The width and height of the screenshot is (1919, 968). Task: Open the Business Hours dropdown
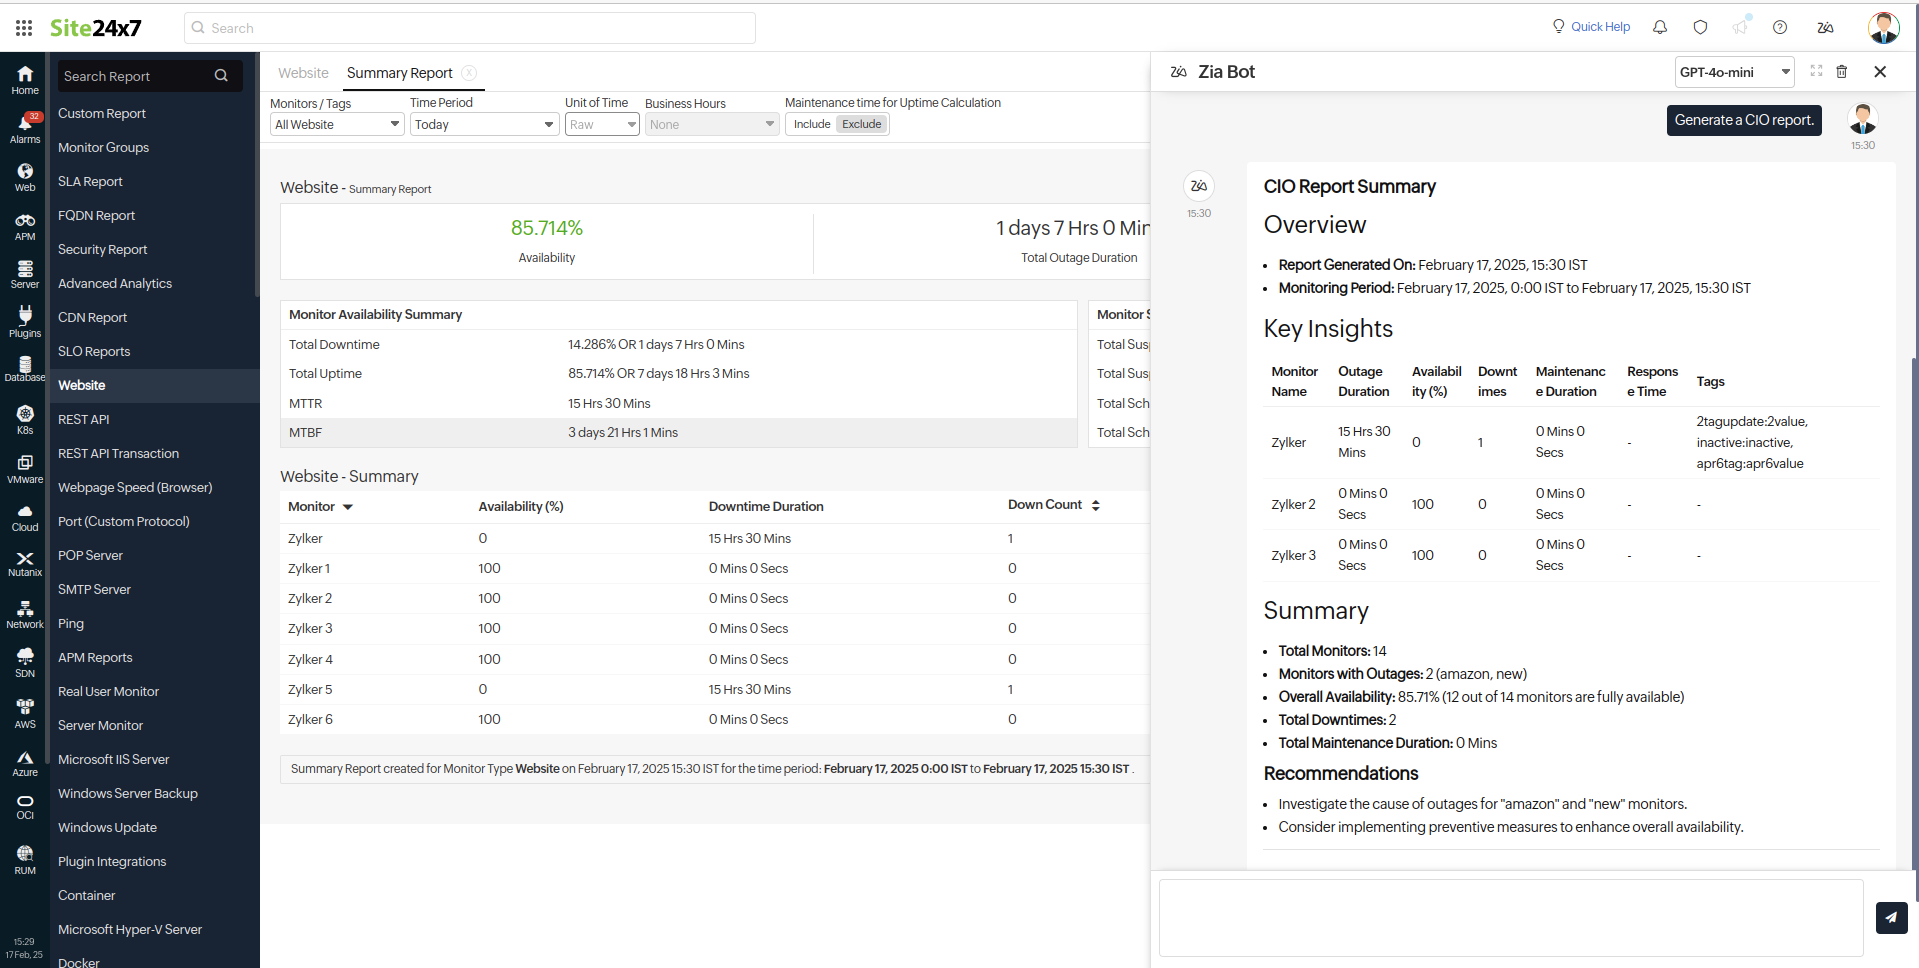[711, 124]
